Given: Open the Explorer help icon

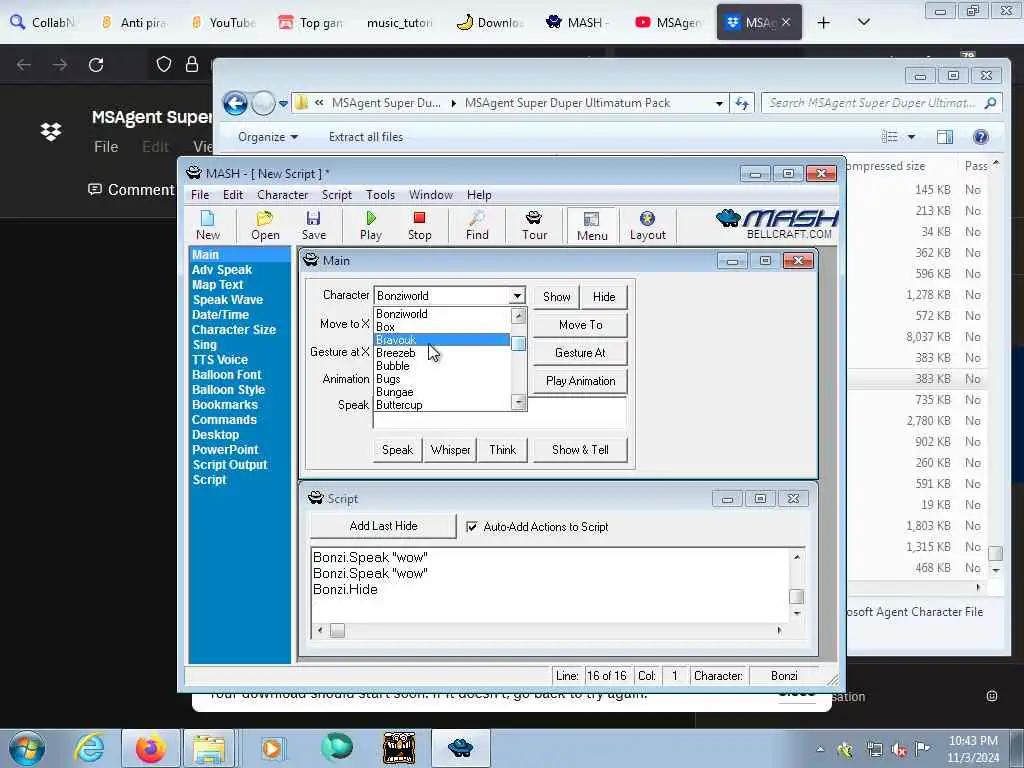Looking at the screenshot, I should tap(980, 136).
